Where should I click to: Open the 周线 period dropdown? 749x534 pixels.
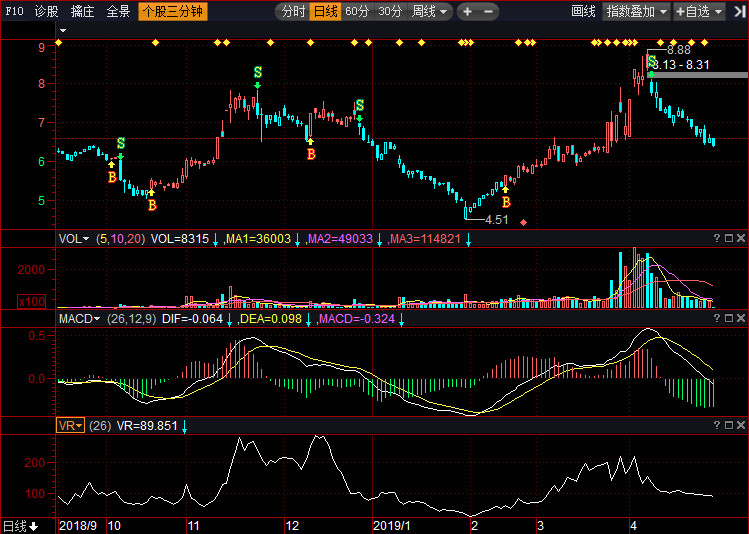(431, 12)
